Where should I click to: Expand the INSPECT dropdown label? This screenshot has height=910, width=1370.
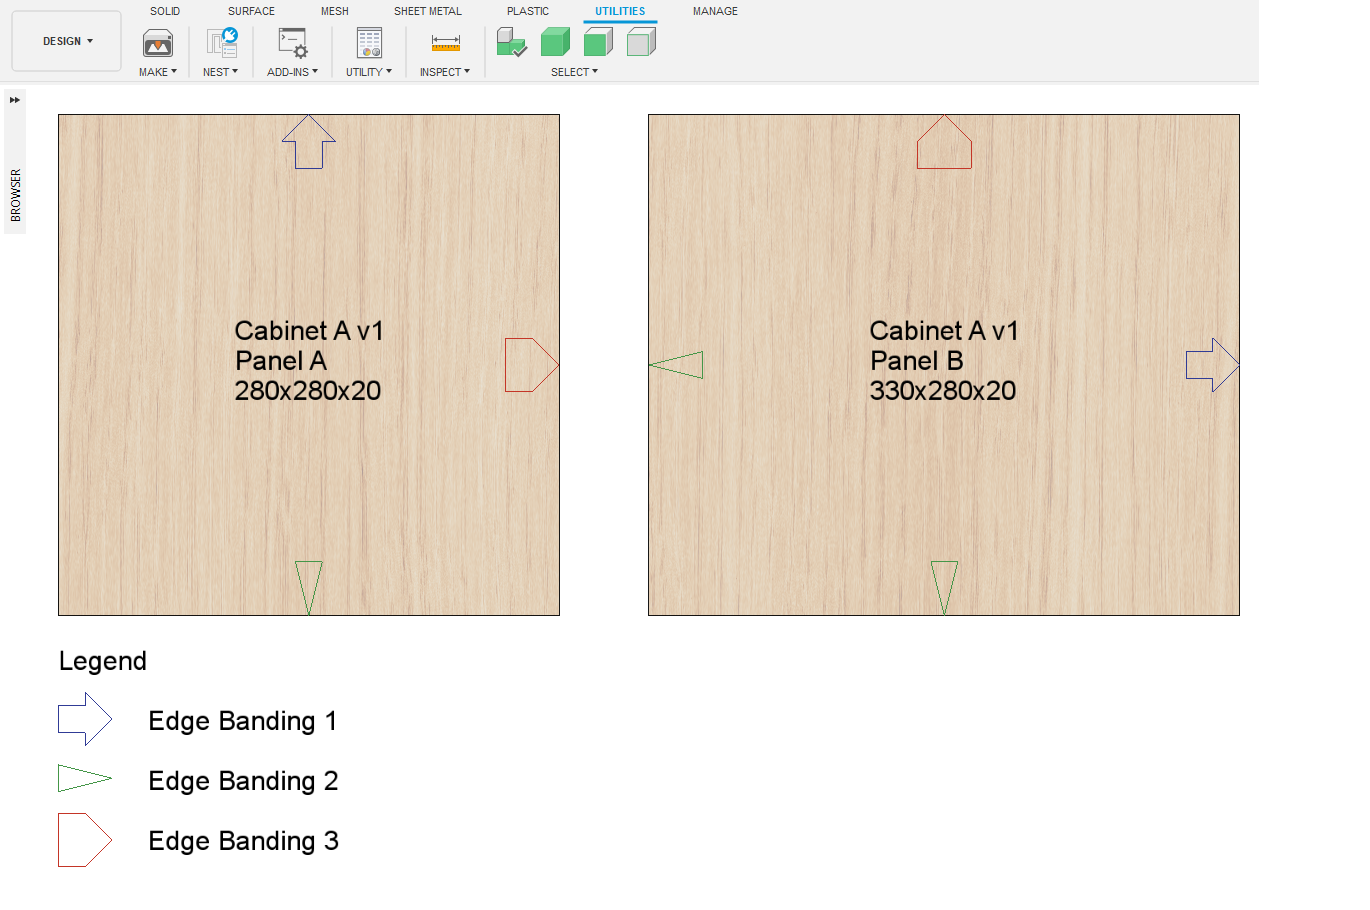(x=444, y=72)
